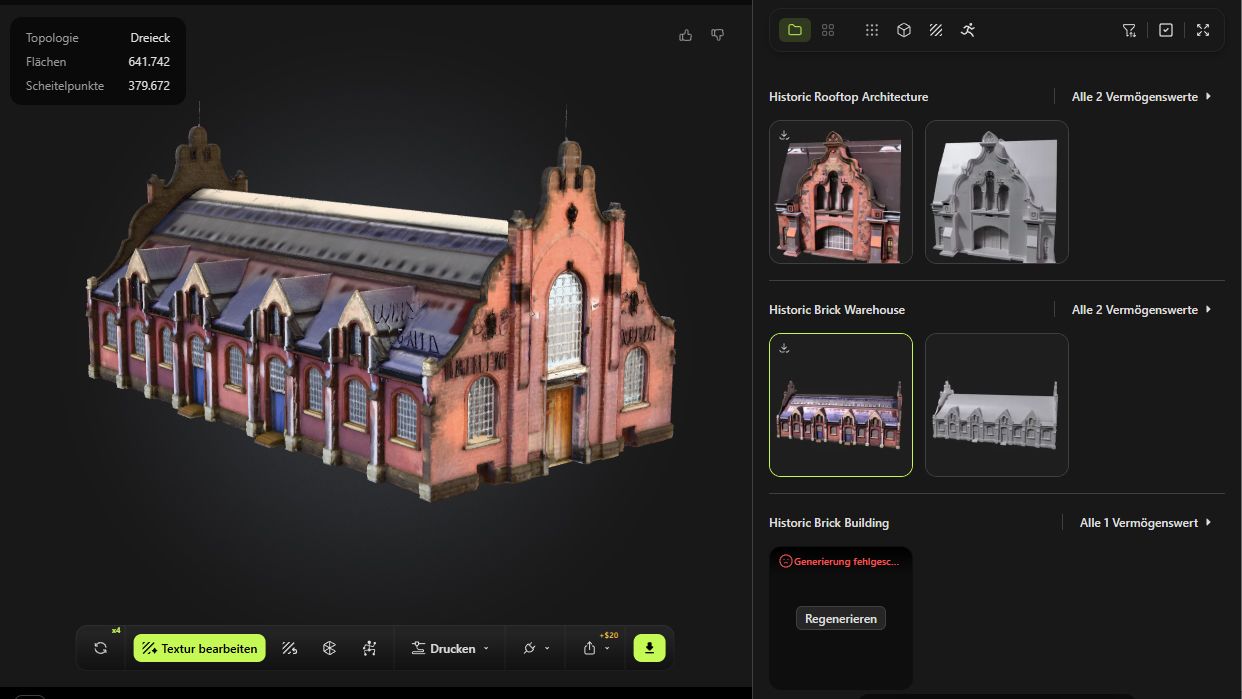Select the gray Historic Brick Warehouse thumbnail
The height and width of the screenshot is (699, 1242).
pyautogui.click(x=996, y=405)
